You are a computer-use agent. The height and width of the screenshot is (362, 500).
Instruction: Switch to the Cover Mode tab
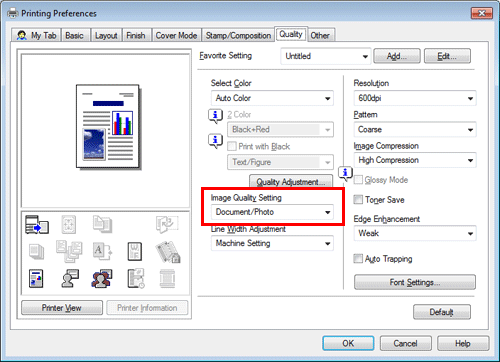point(176,35)
